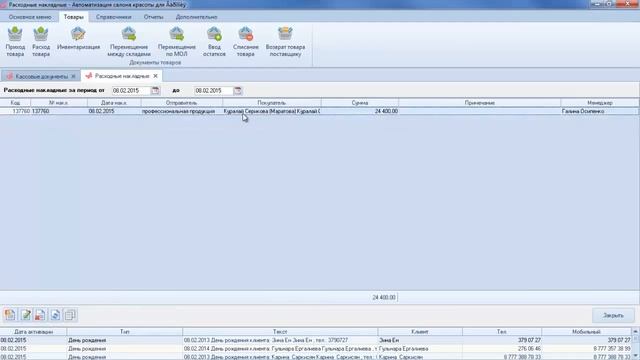Click sum cell 24 400.00 in invoice row

coord(360,111)
